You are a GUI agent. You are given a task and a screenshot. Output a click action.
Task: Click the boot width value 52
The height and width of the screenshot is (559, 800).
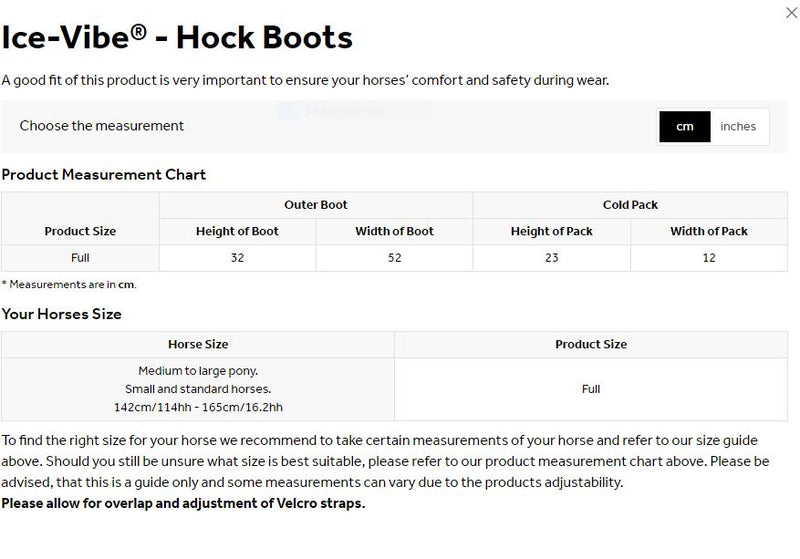click(x=394, y=258)
